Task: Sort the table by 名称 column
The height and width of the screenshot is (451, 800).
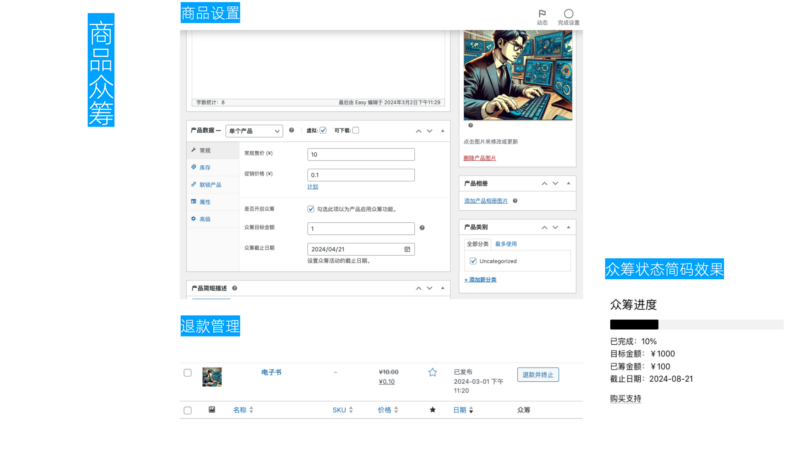Action: click(x=243, y=410)
